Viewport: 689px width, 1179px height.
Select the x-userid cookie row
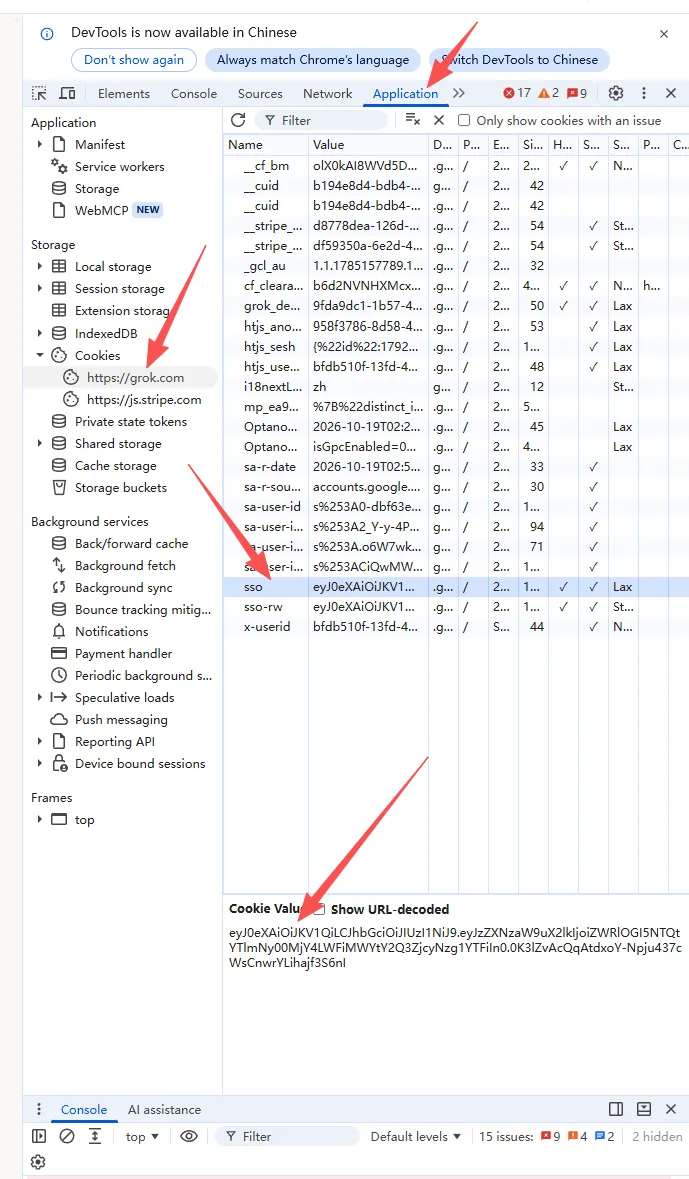pos(456,626)
